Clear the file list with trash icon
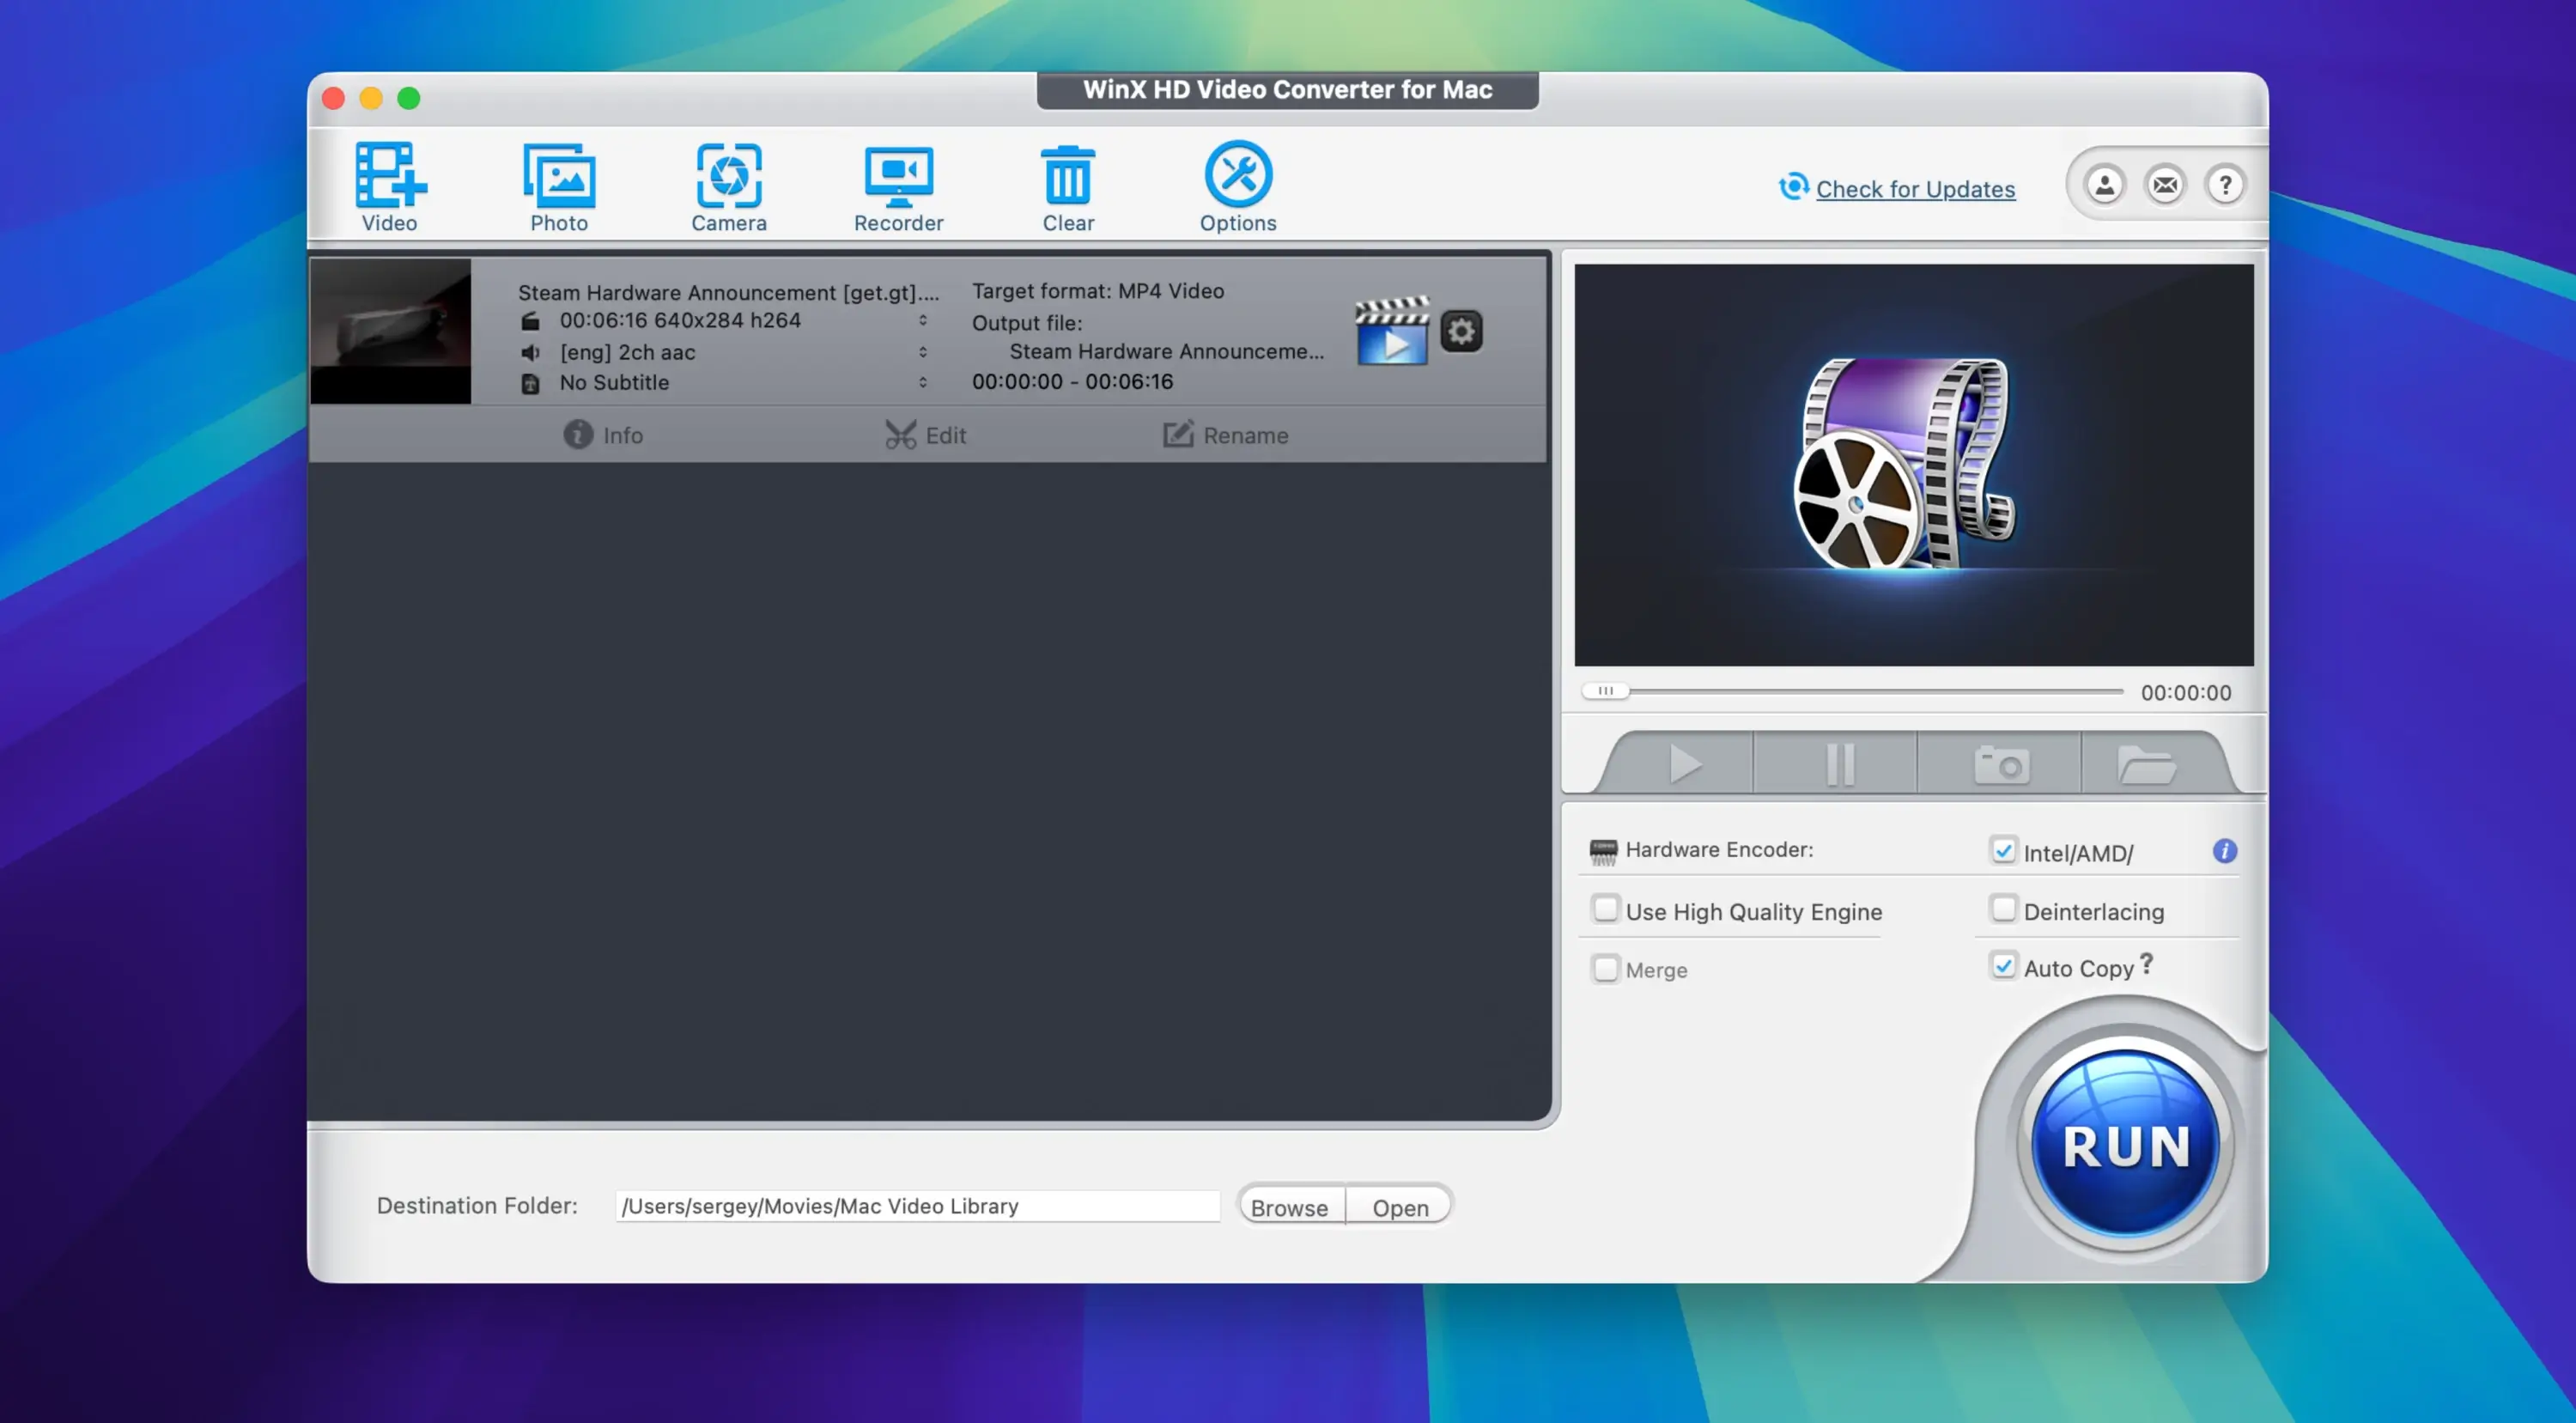The image size is (2576, 1423). tap(1068, 187)
